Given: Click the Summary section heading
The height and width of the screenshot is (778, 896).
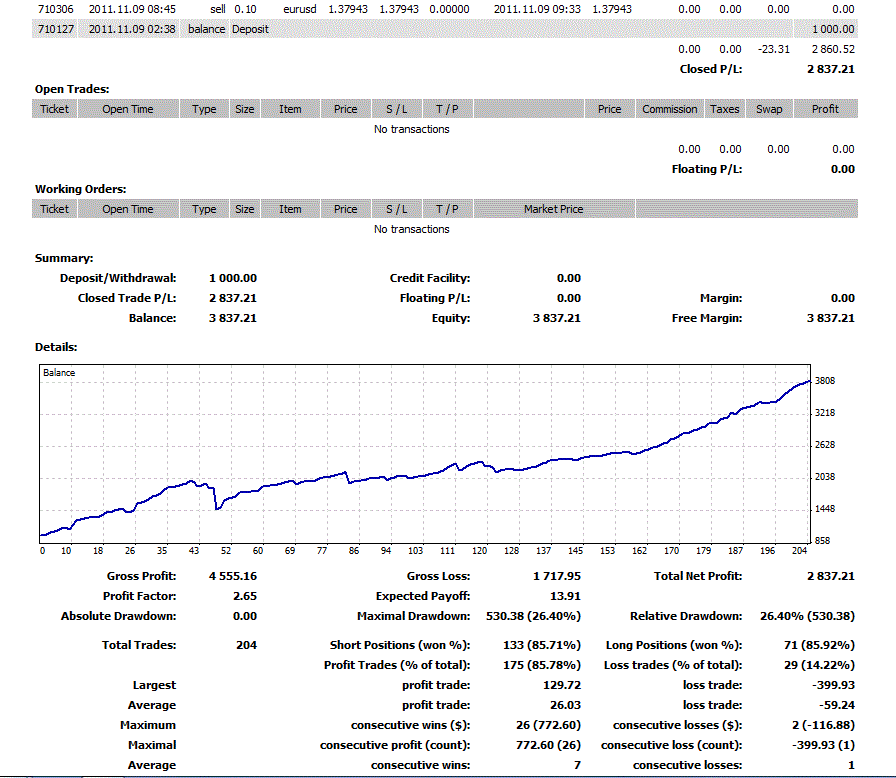Looking at the screenshot, I should 64,258.
